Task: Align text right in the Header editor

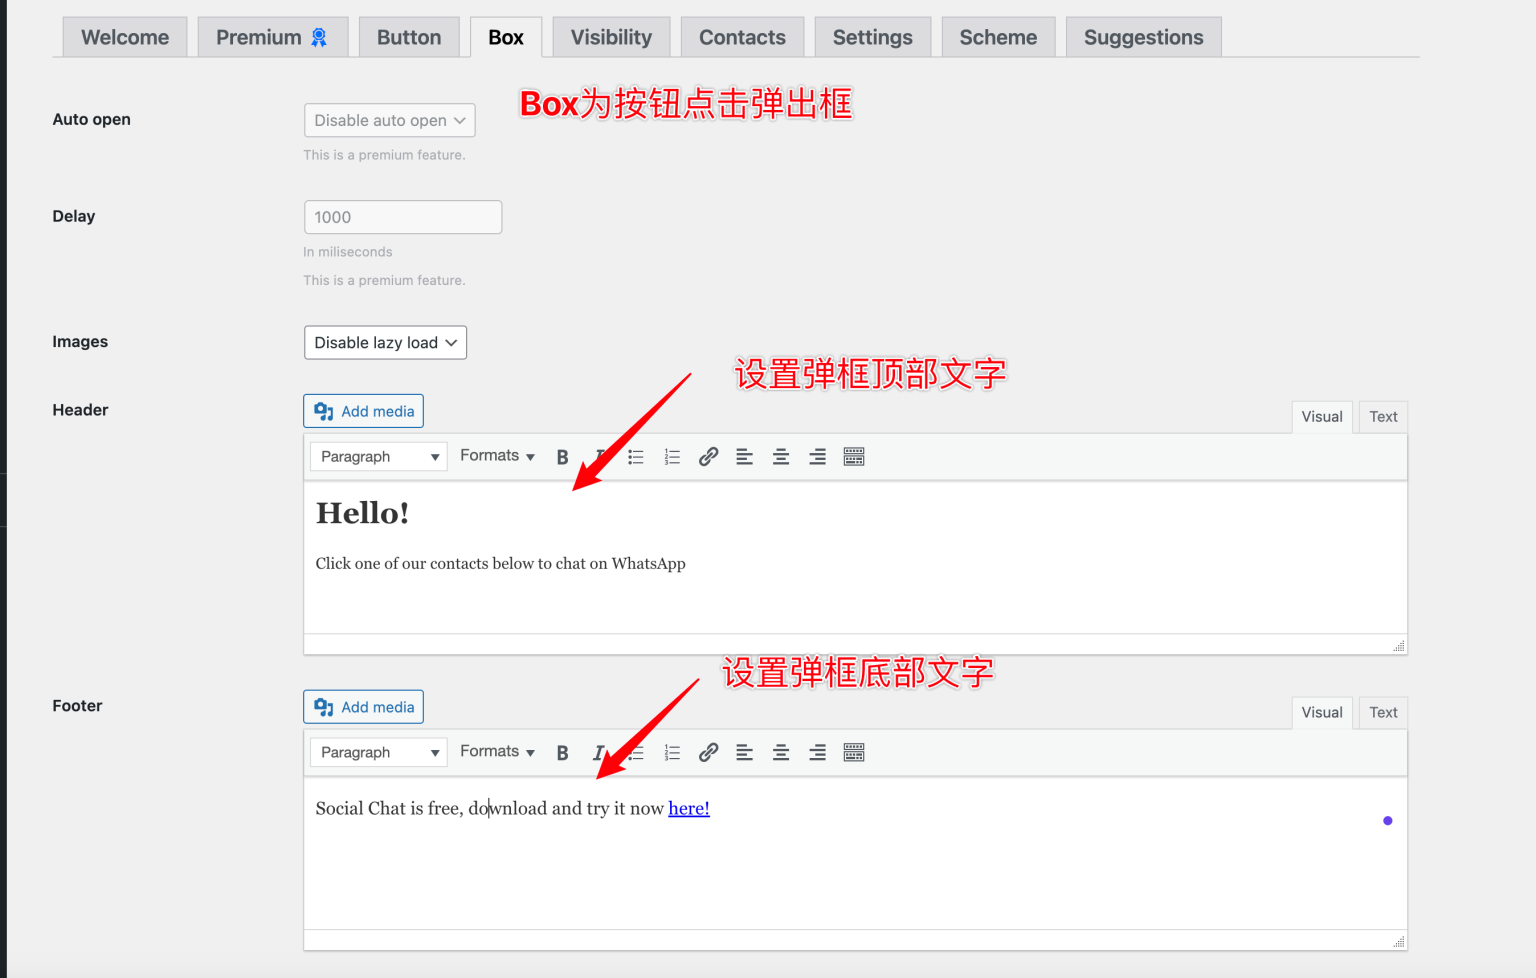Action: tap(817, 456)
